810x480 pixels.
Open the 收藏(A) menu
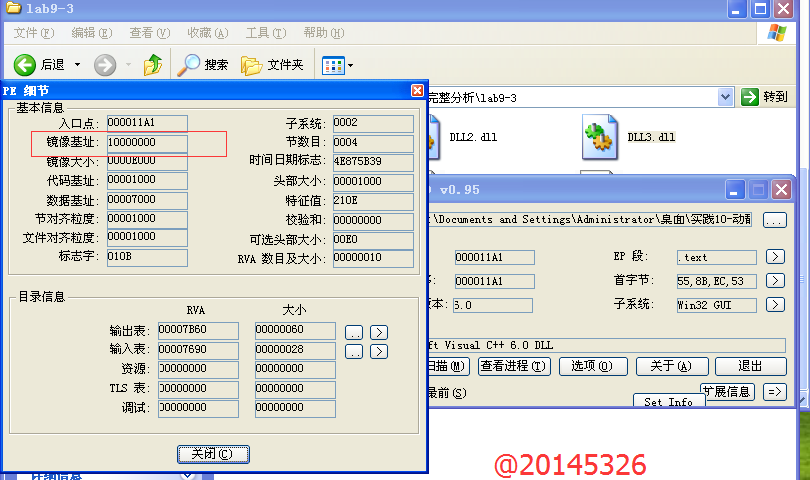[206, 33]
